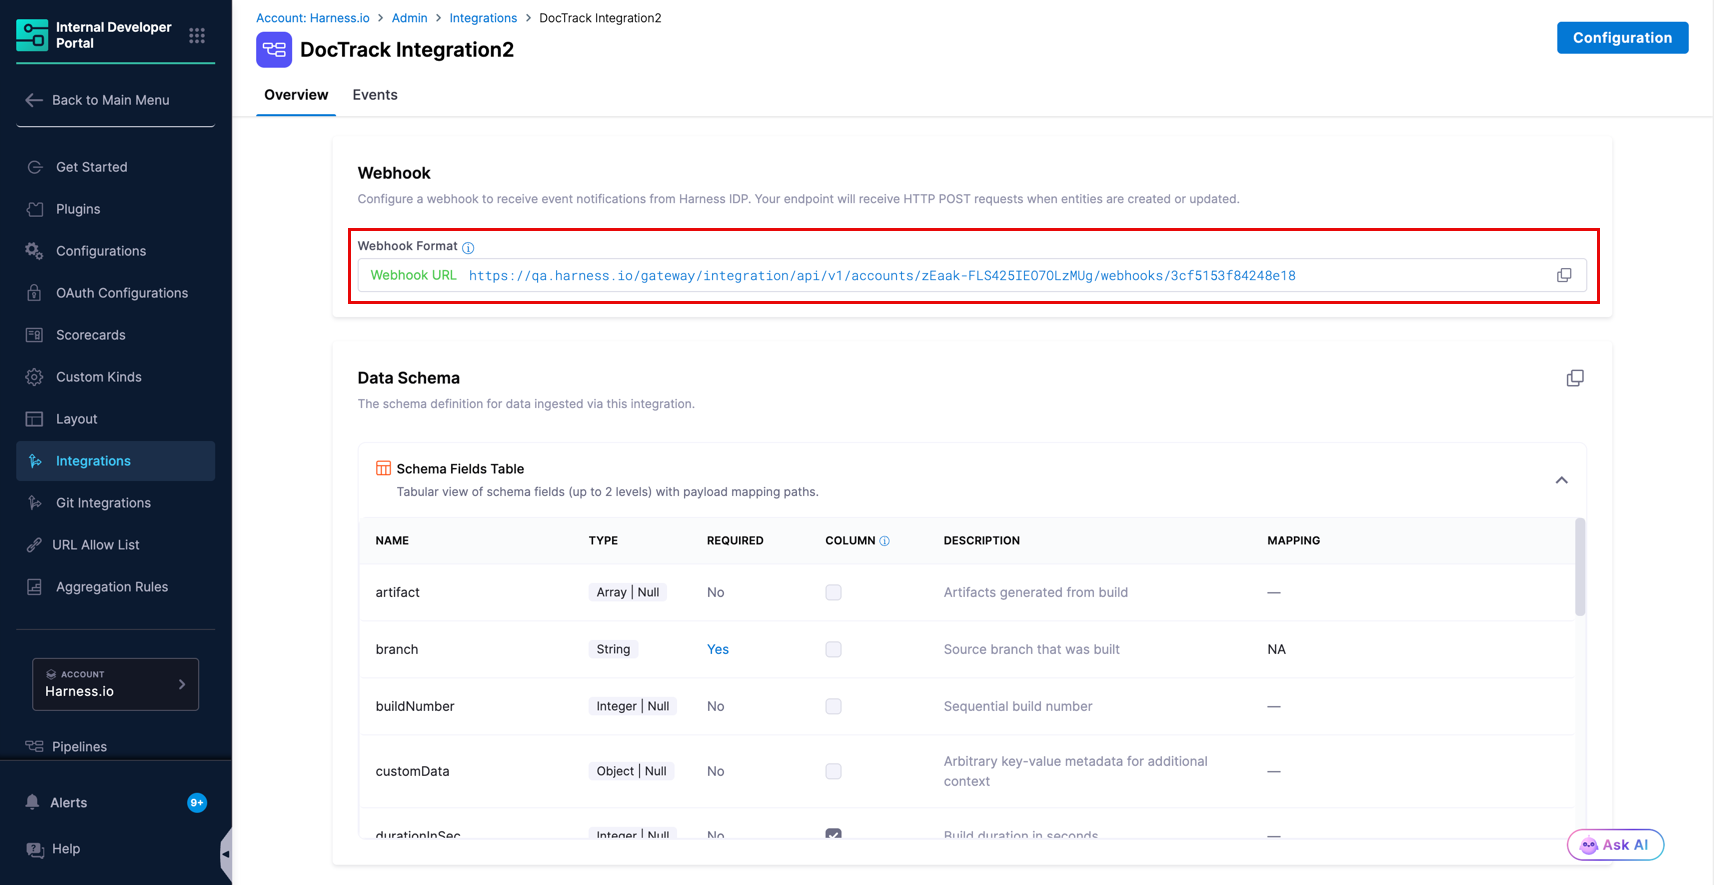Click the 'buildNumber' field name
Image resolution: width=1714 pixels, height=885 pixels.
click(415, 706)
